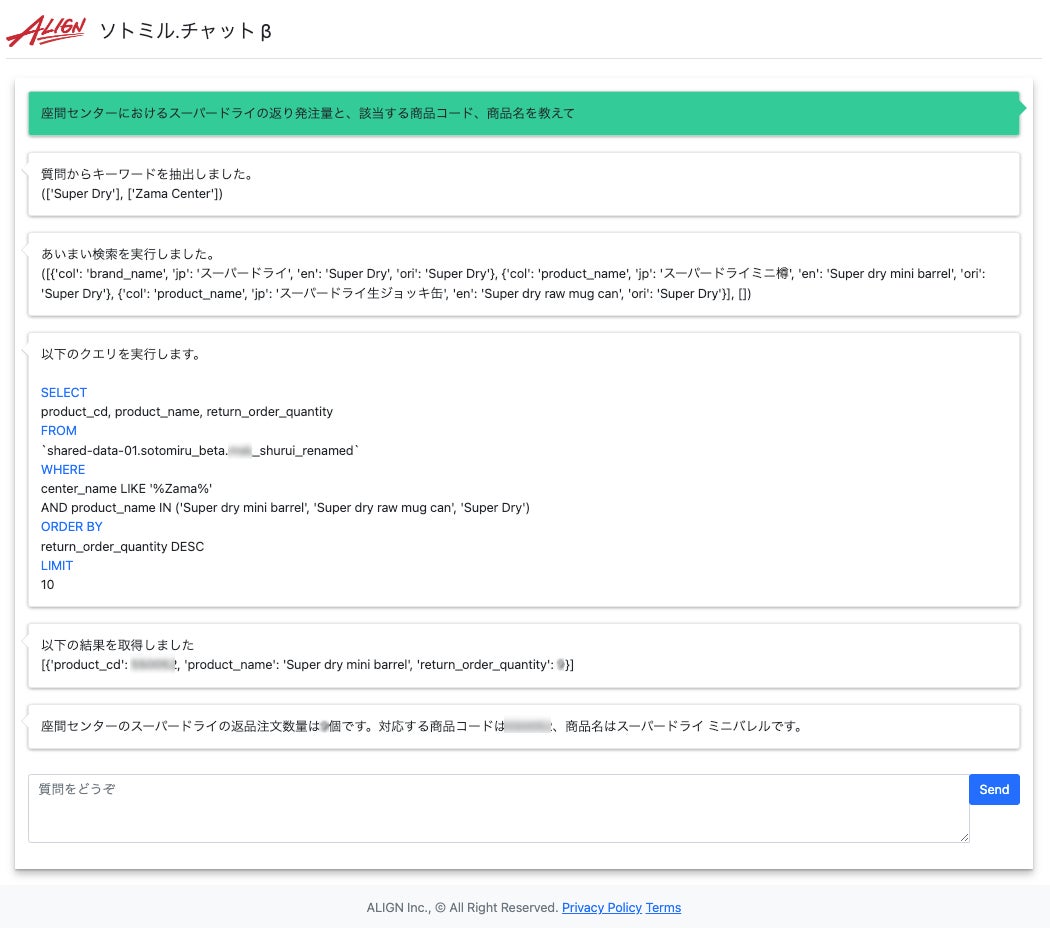Screen dimensions: 1050x928
Task: Click the resize handle of the question textarea
Action: tap(964, 838)
